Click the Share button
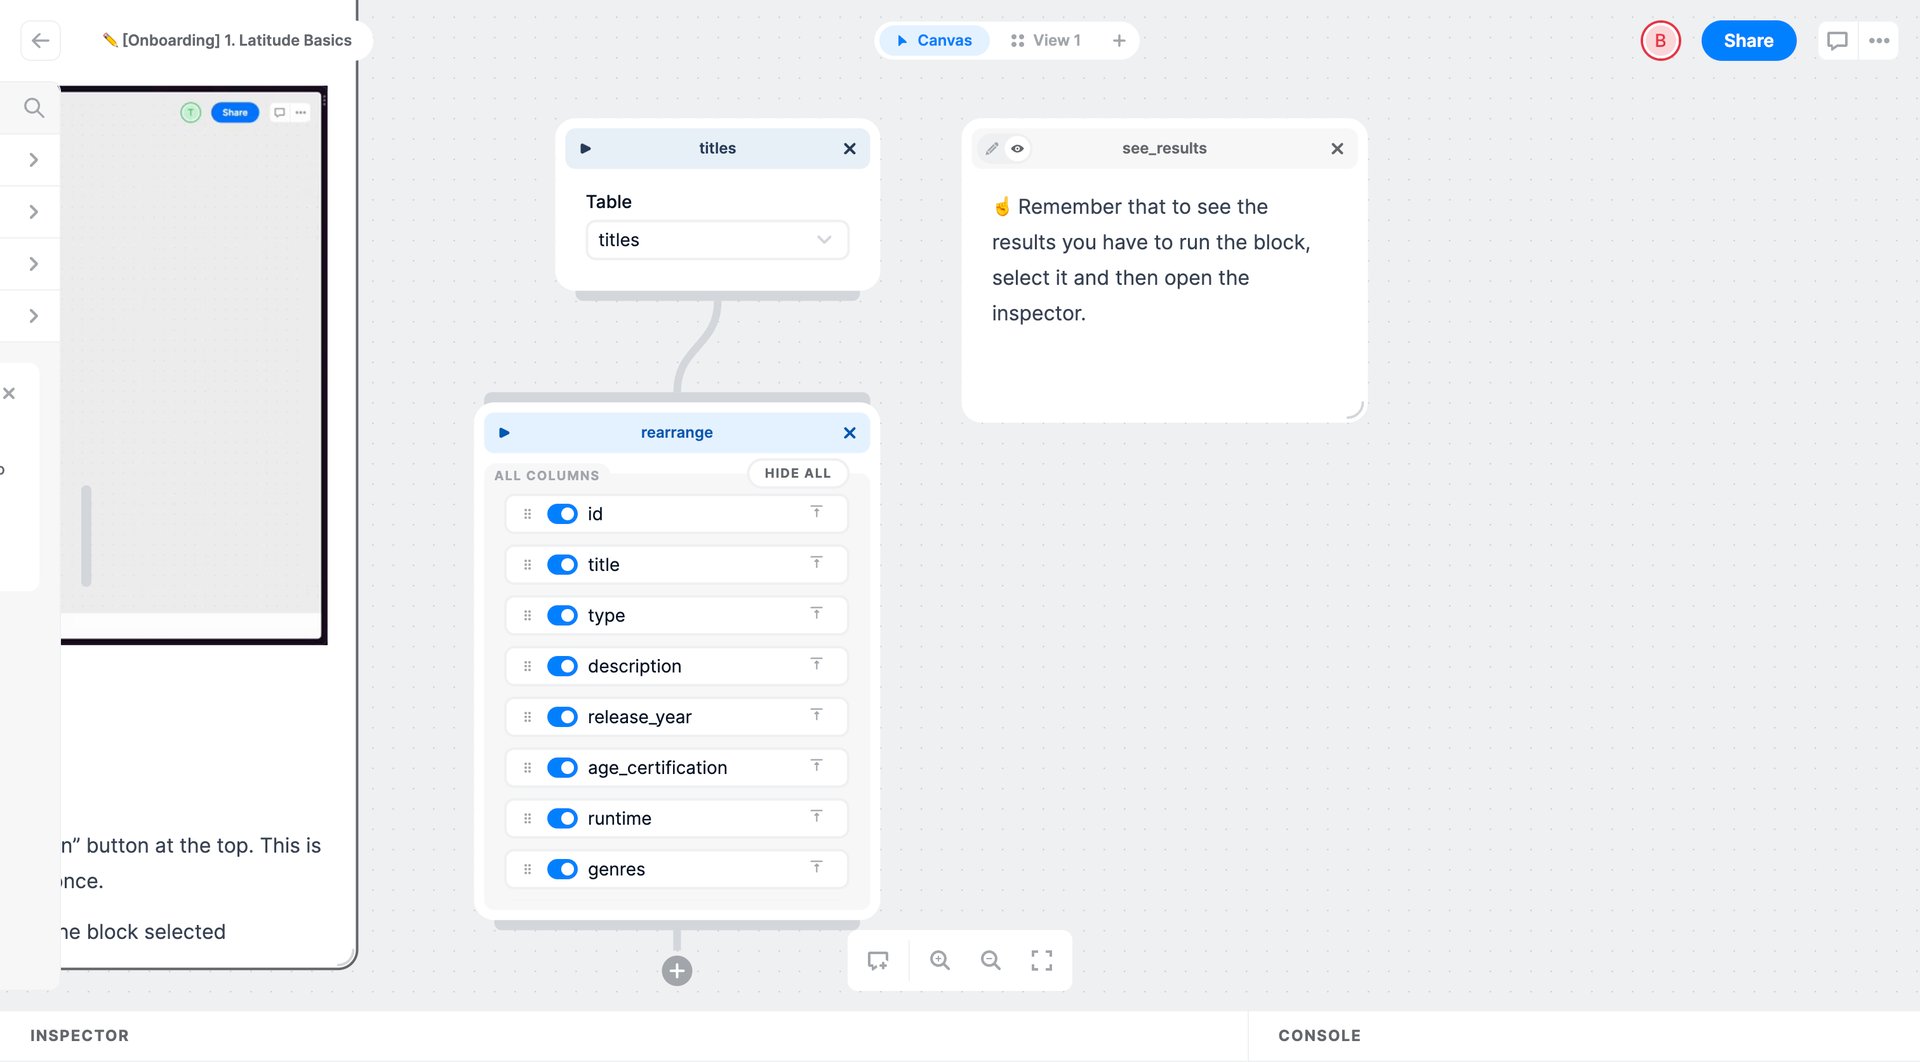Image resolution: width=1920 pixels, height=1062 pixels. tap(1748, 40)
